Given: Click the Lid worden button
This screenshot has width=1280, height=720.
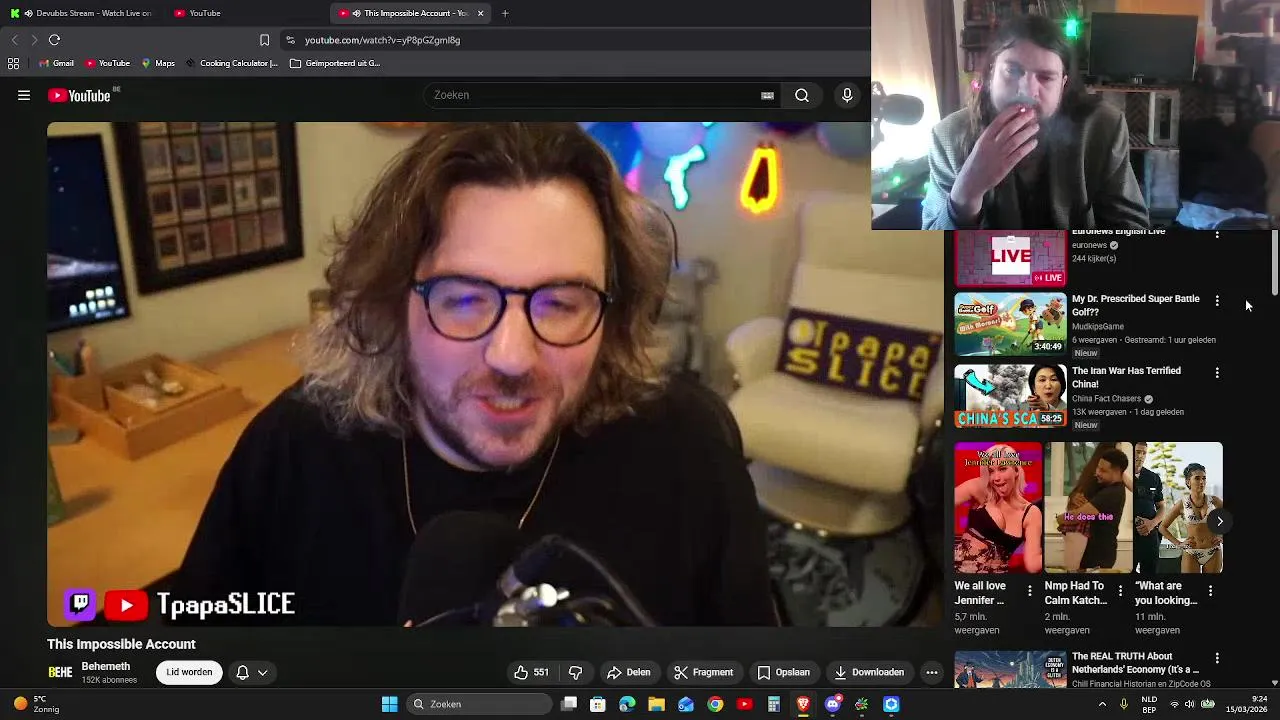Looking at the screenshot, I should point(189,672).
